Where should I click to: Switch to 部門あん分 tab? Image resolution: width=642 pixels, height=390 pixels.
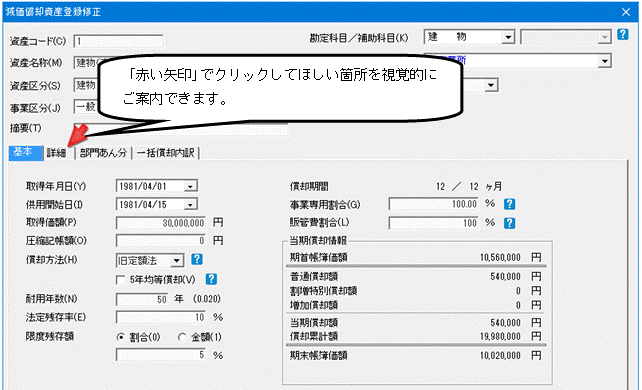click(x=103, y=153)
